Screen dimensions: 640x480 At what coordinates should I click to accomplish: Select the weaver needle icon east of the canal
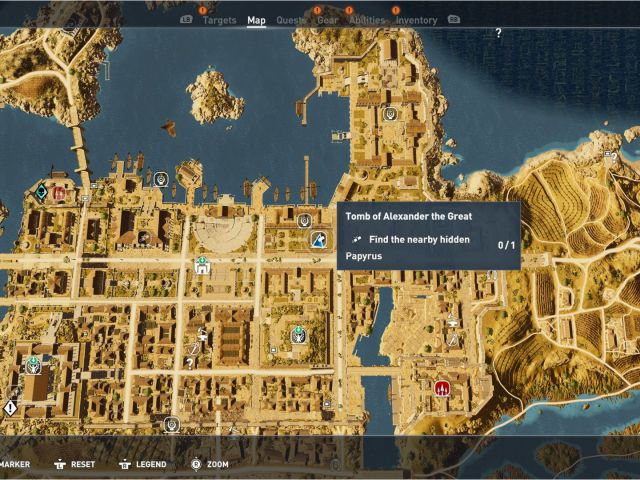click(x=453, y=339)
